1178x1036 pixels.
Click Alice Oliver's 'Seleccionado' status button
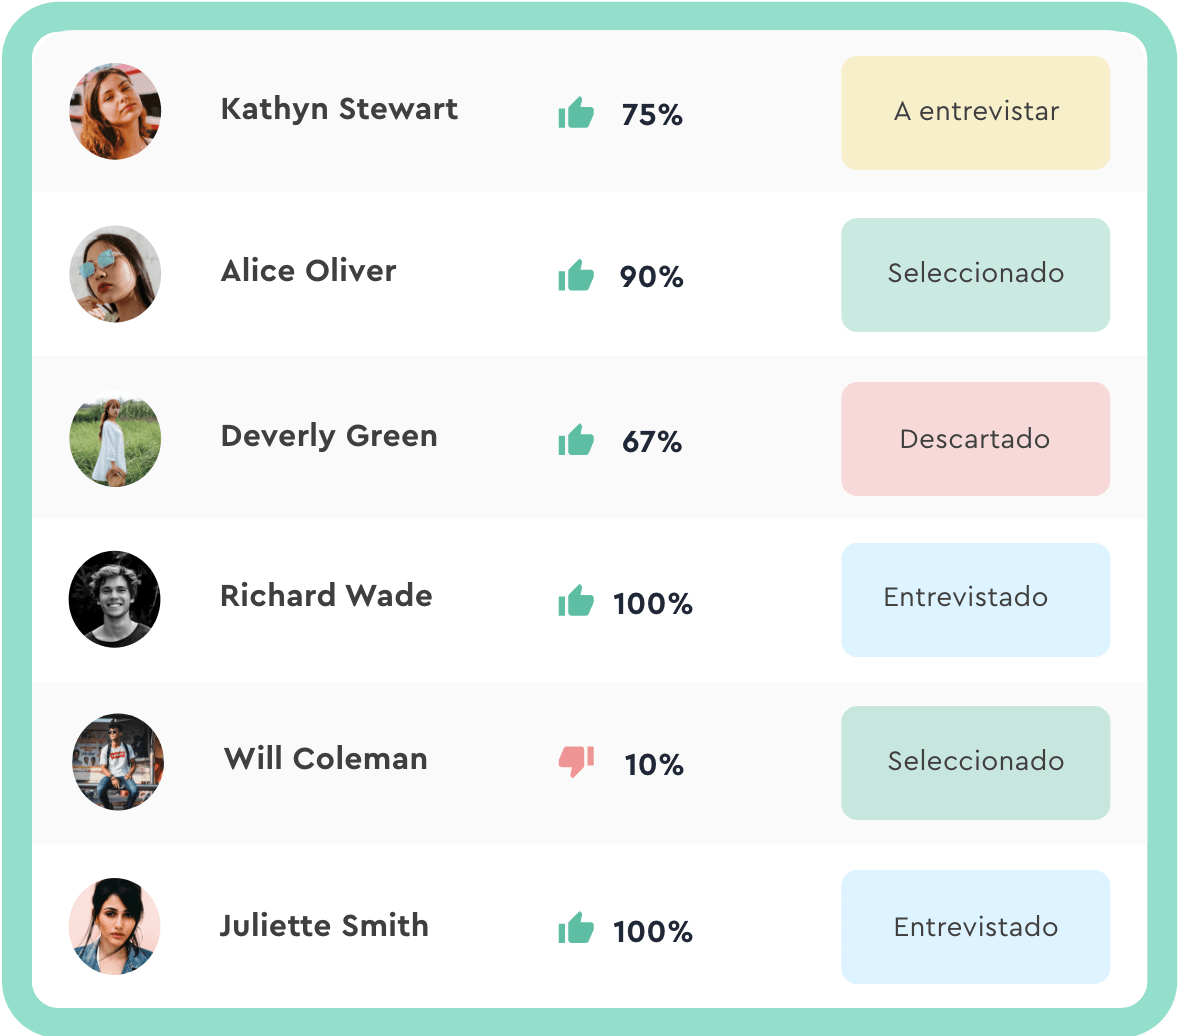point(975,275)
